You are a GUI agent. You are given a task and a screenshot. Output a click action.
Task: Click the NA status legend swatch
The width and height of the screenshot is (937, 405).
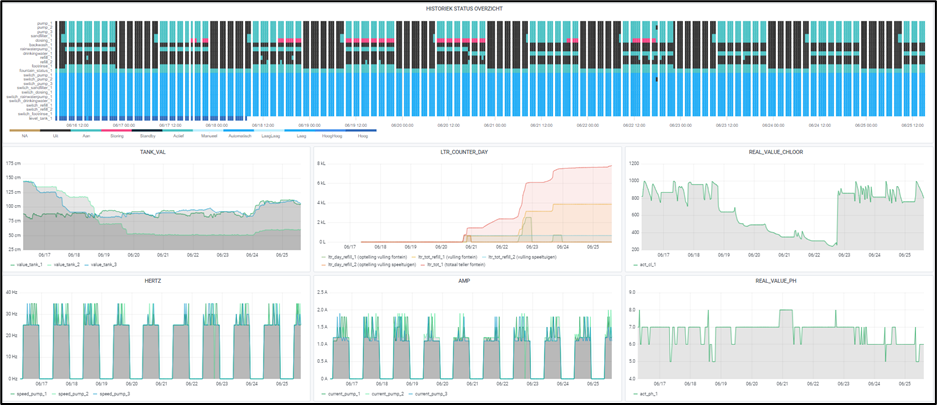click(x=25, y=130)
